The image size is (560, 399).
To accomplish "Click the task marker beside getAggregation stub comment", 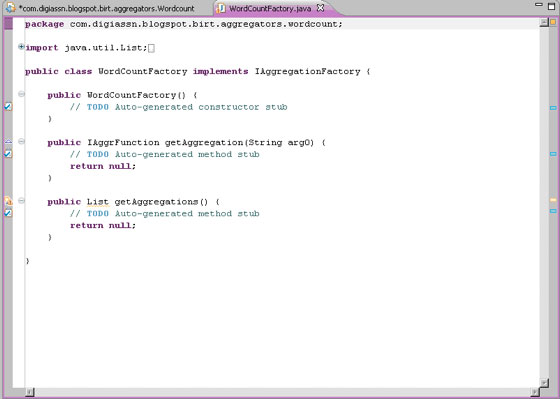I will click(8, 154).
